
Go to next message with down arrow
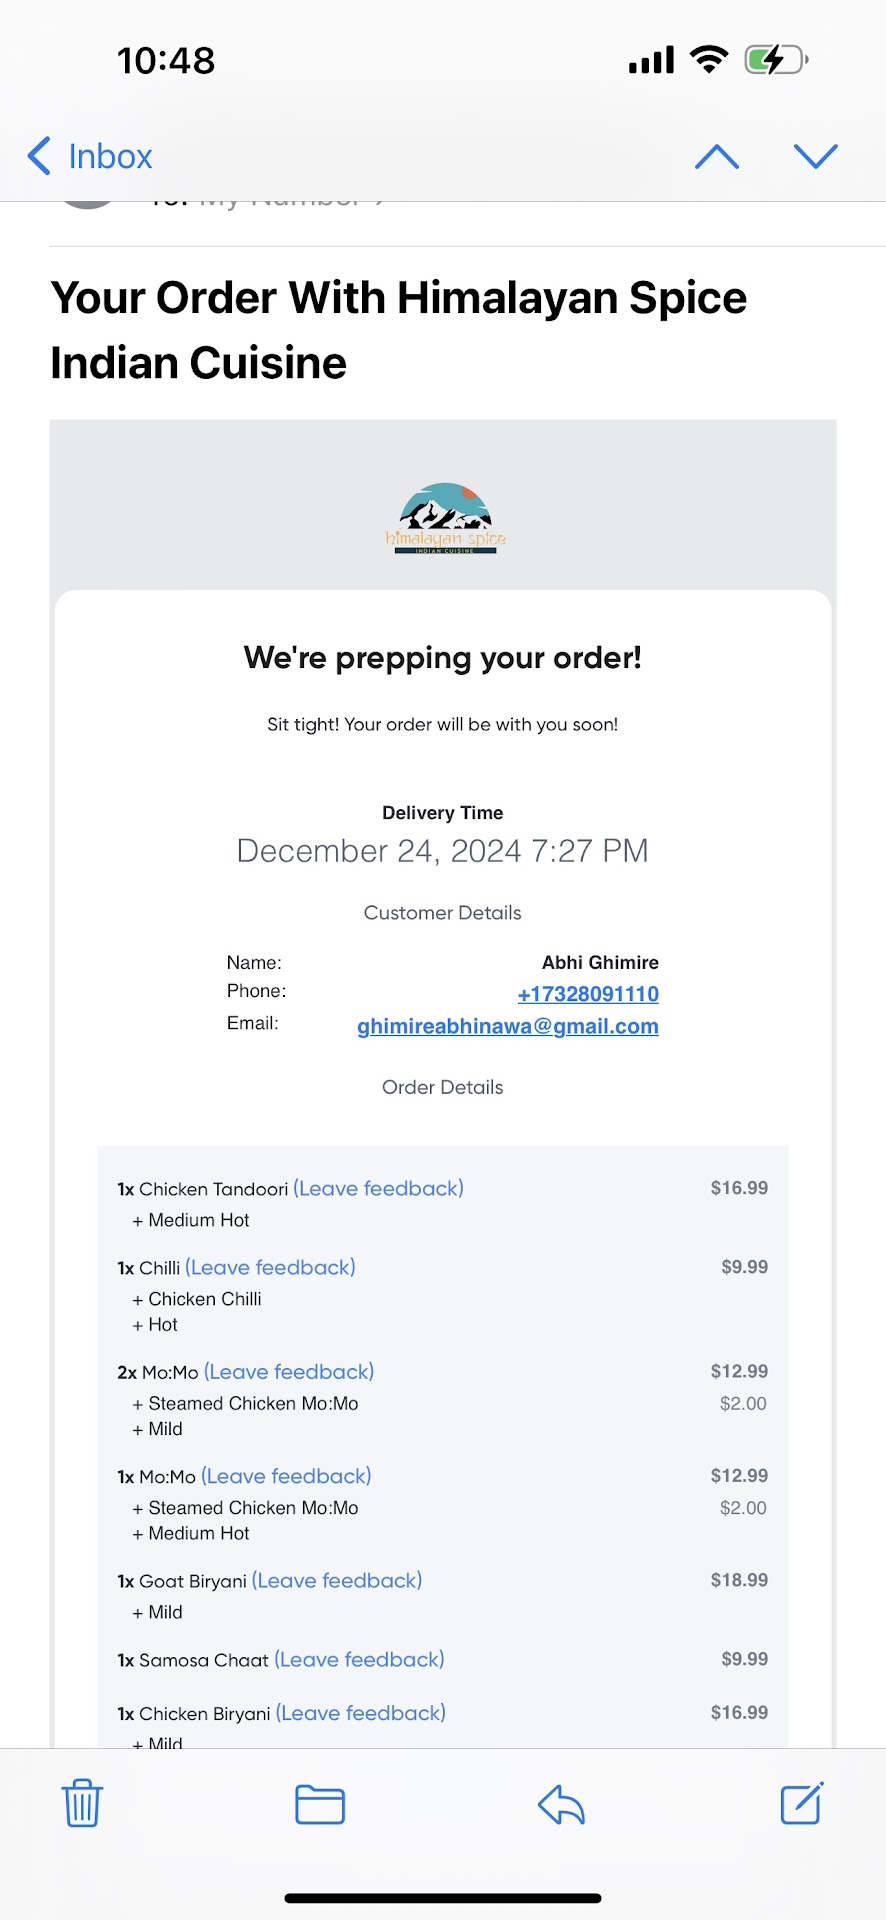tap(815, 156)
